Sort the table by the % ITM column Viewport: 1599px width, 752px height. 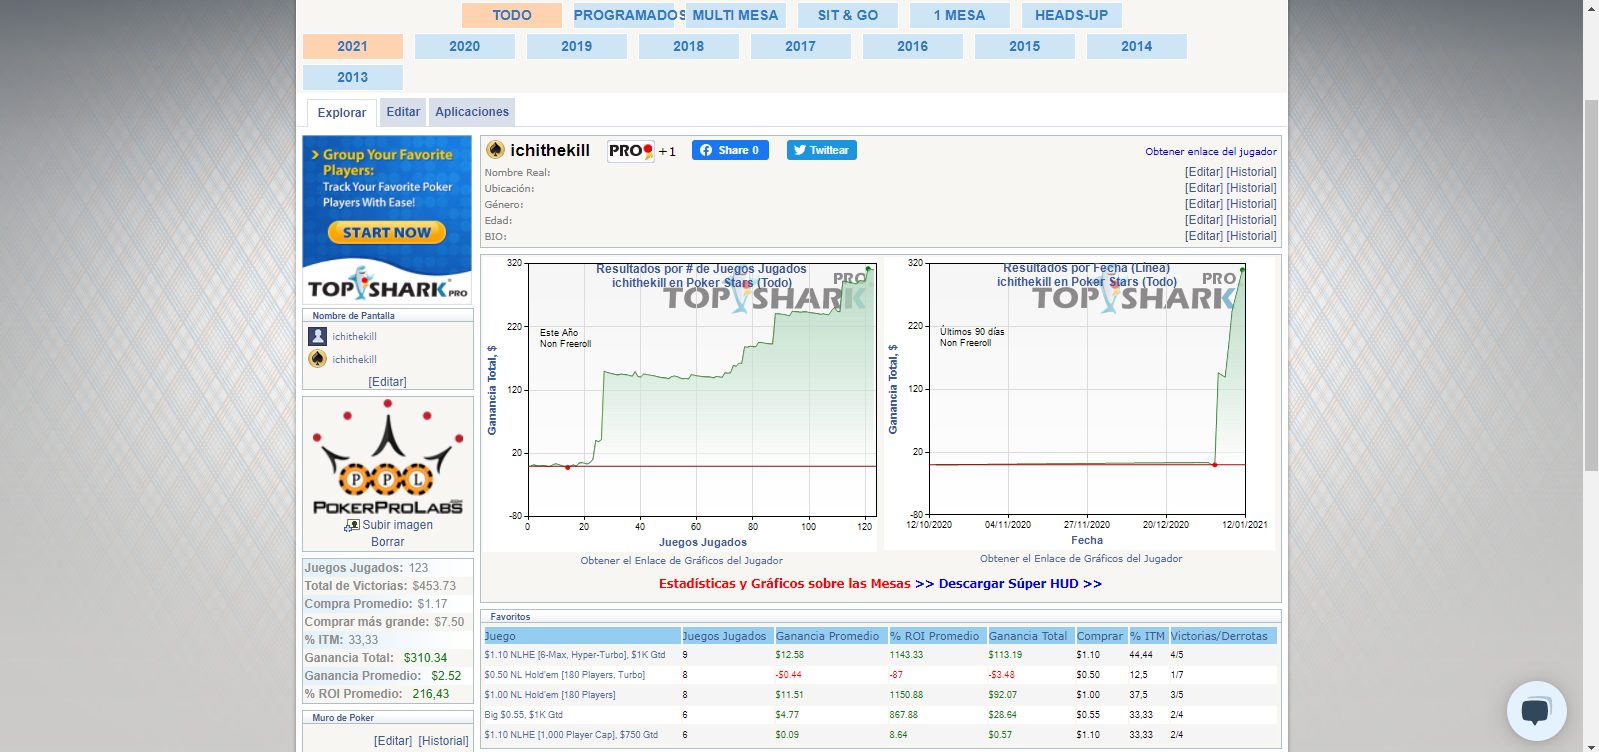[x=1149, y=636]
